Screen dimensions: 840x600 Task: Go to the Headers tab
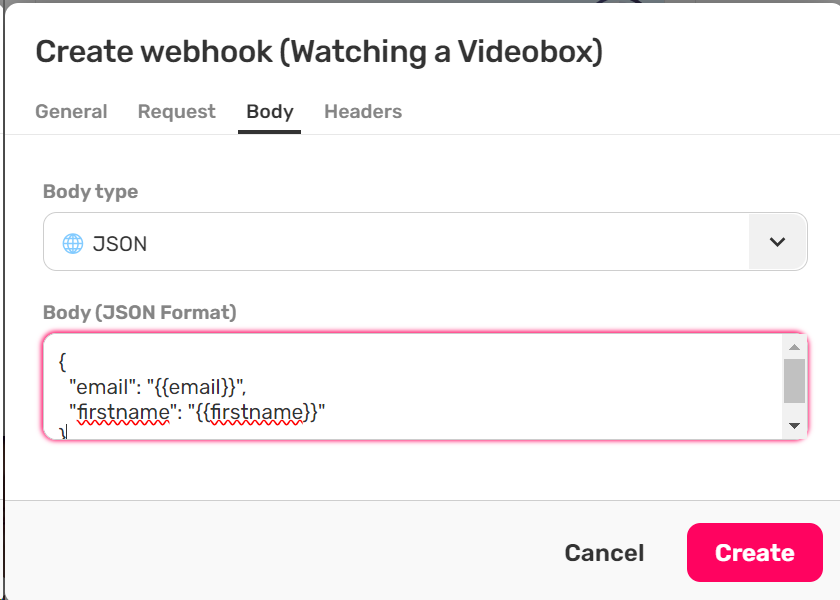(363, 112)
